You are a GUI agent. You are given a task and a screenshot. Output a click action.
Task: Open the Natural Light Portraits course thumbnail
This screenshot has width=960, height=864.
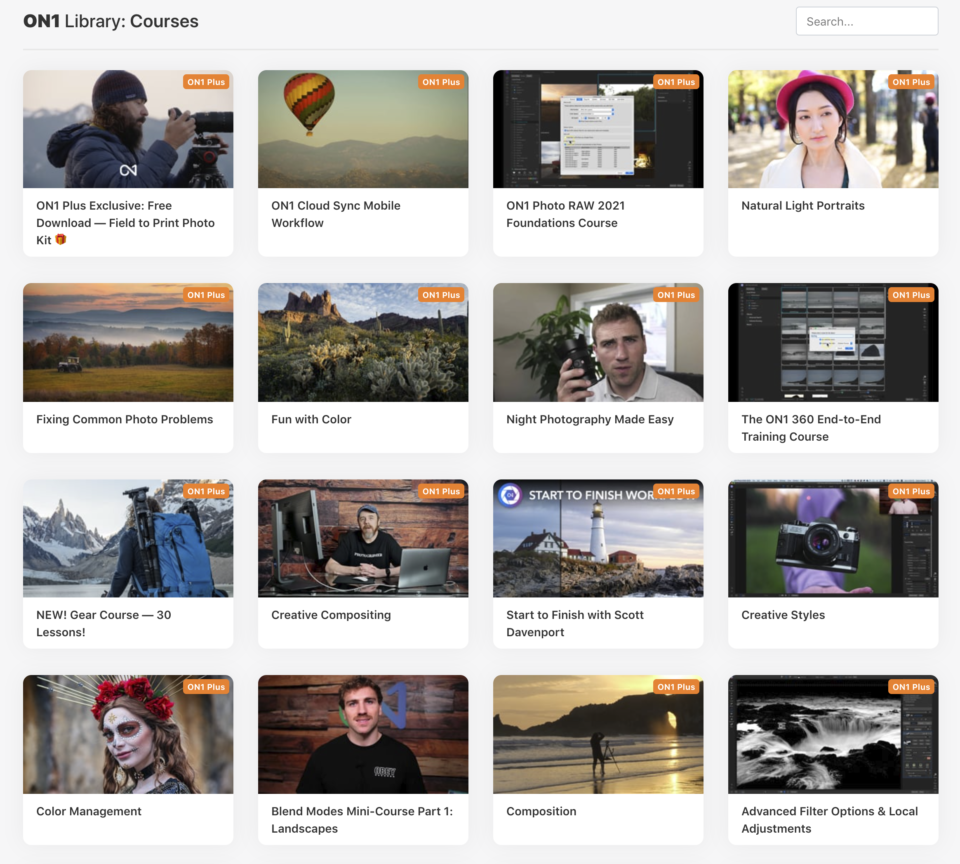coord(832,129)
